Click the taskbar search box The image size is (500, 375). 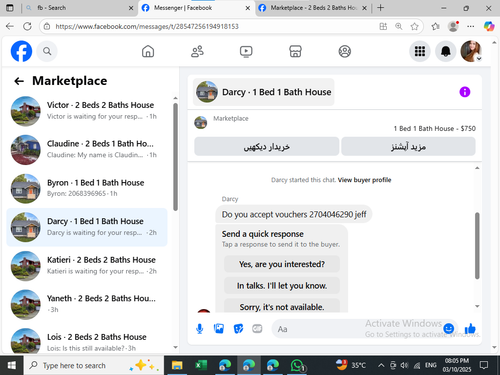(x=94, y=365)
